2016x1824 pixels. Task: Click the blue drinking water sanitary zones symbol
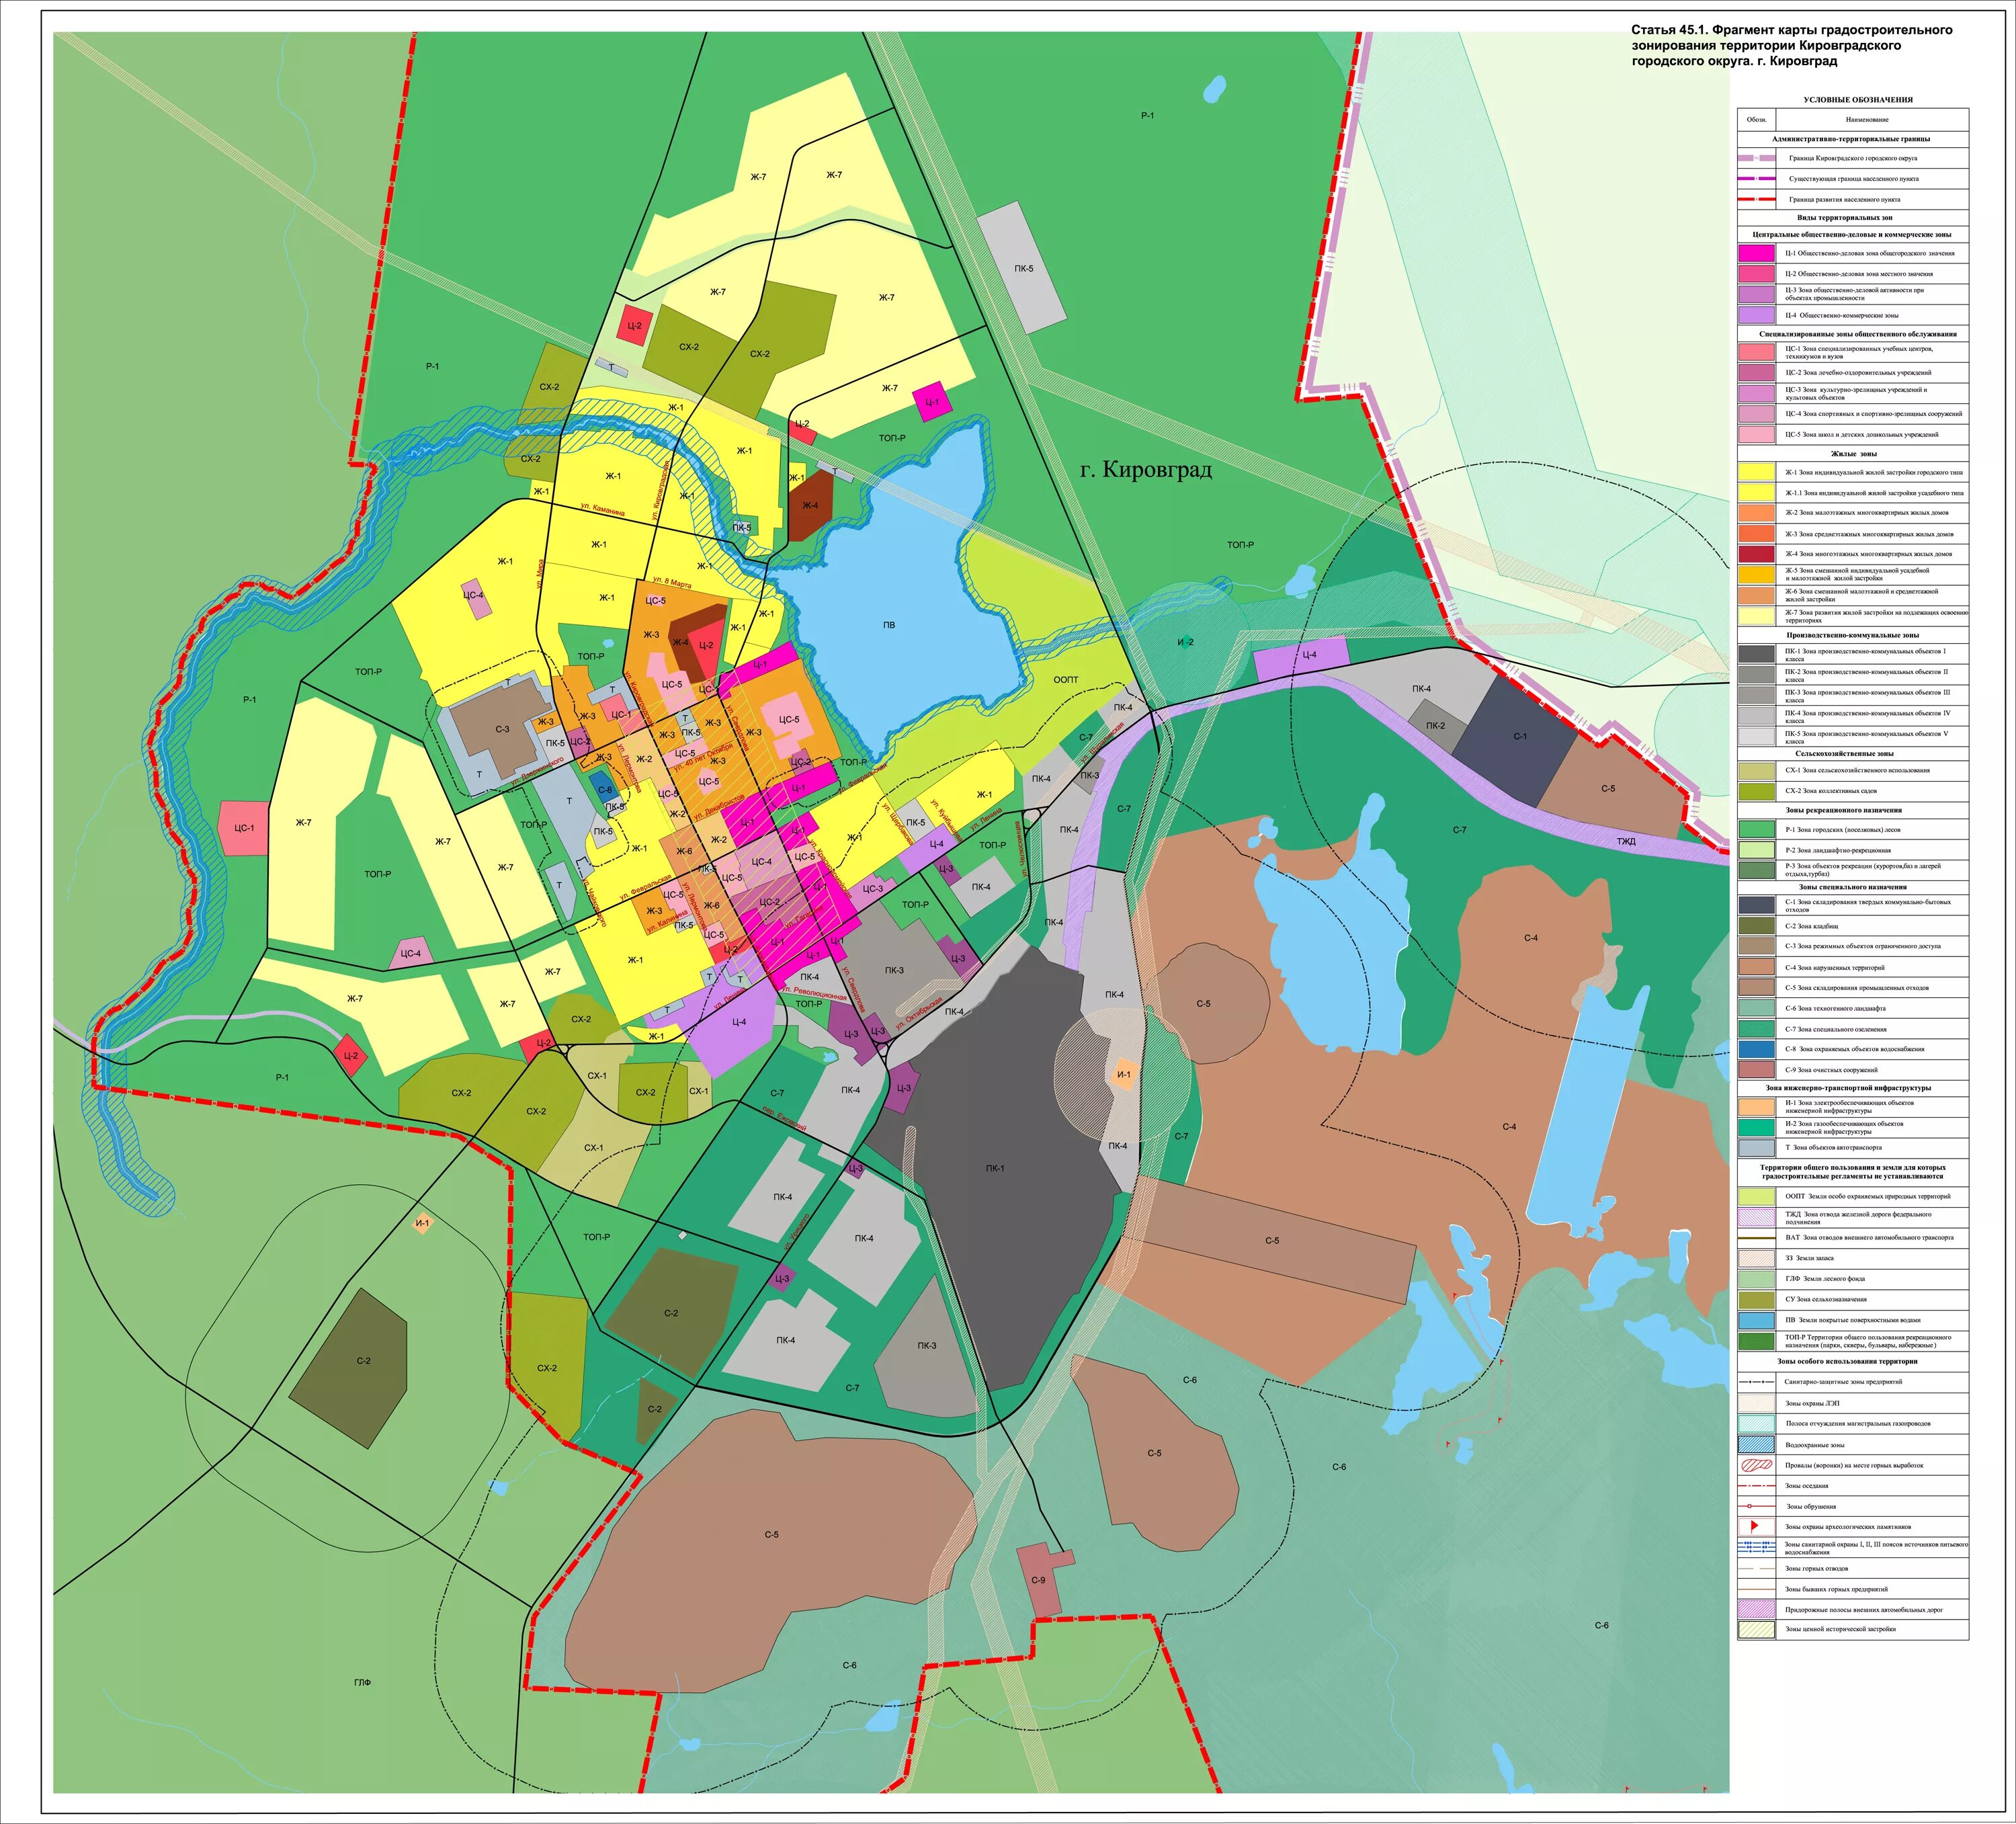tap(1756, 1547)
